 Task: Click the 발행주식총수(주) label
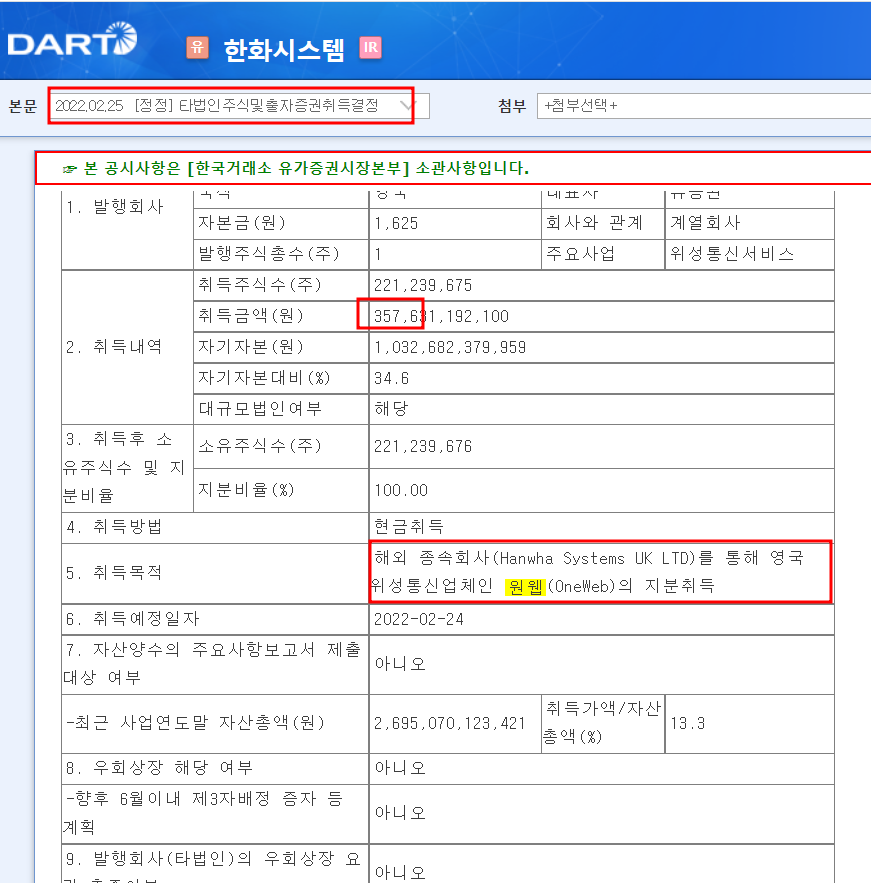pyautogui.click(x=269, y=255)
